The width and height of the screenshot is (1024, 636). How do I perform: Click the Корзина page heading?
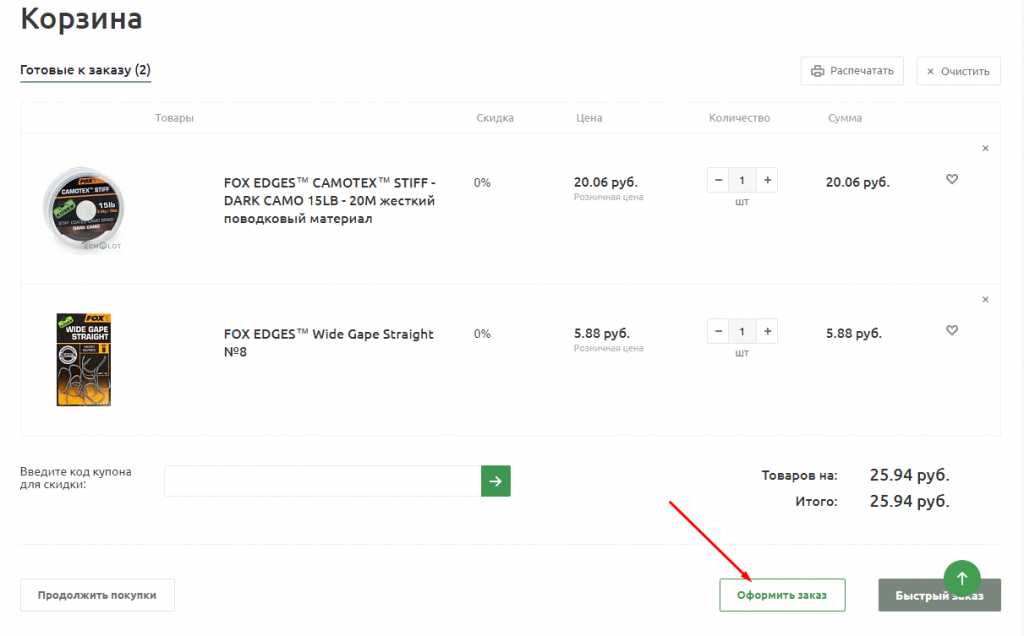(81, 18)
